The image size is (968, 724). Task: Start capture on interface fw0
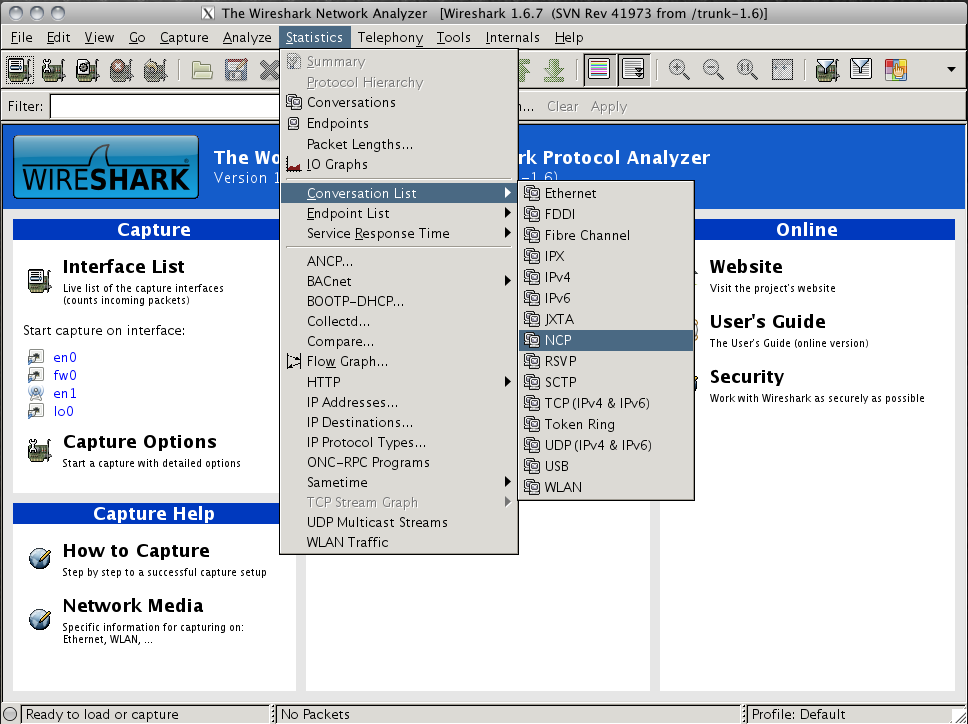[x=65, y=375]
